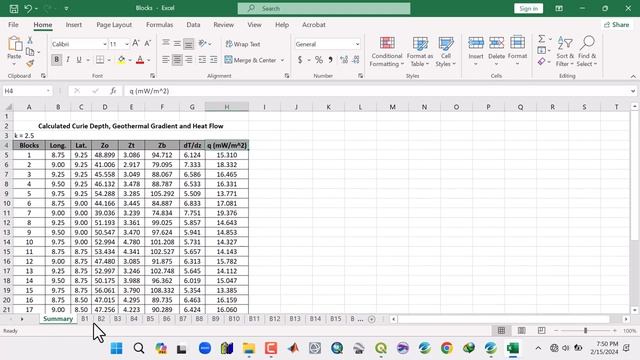Switch to Page Break Preview in status bar
The height and width of the screenshot is (360, 640).
click(541, 331)
